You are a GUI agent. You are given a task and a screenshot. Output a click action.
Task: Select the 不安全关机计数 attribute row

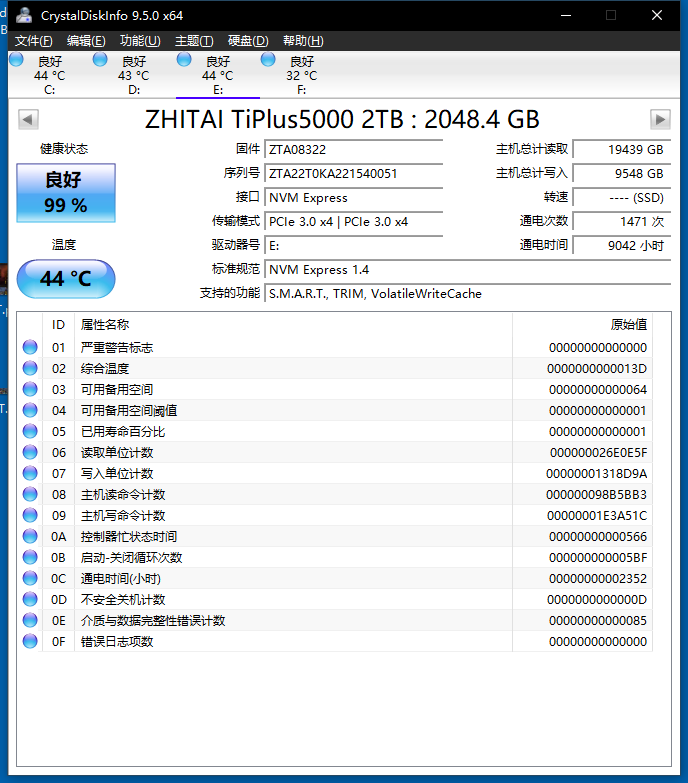click(x=335, y=599)
